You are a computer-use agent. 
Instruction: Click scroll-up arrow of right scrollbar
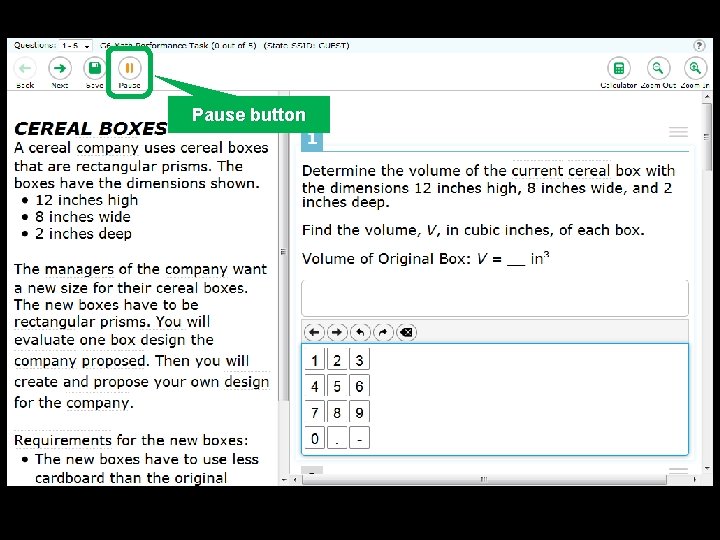(x=707, y=97)
